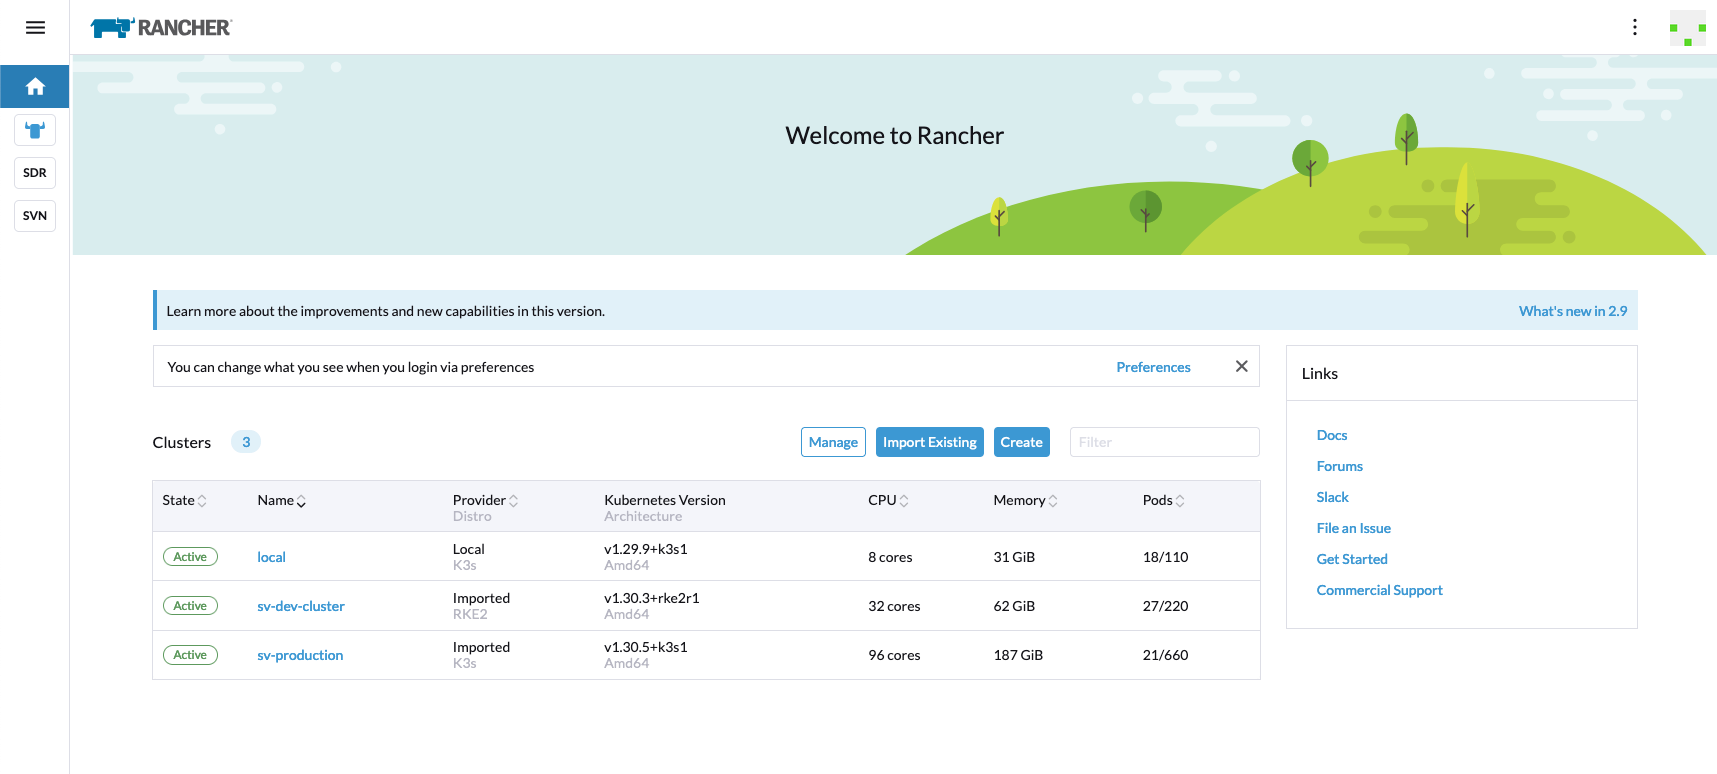Dismiss the preferences notice with X
This screenshot has width=1717, height=774.
(x=1241, y=366)
